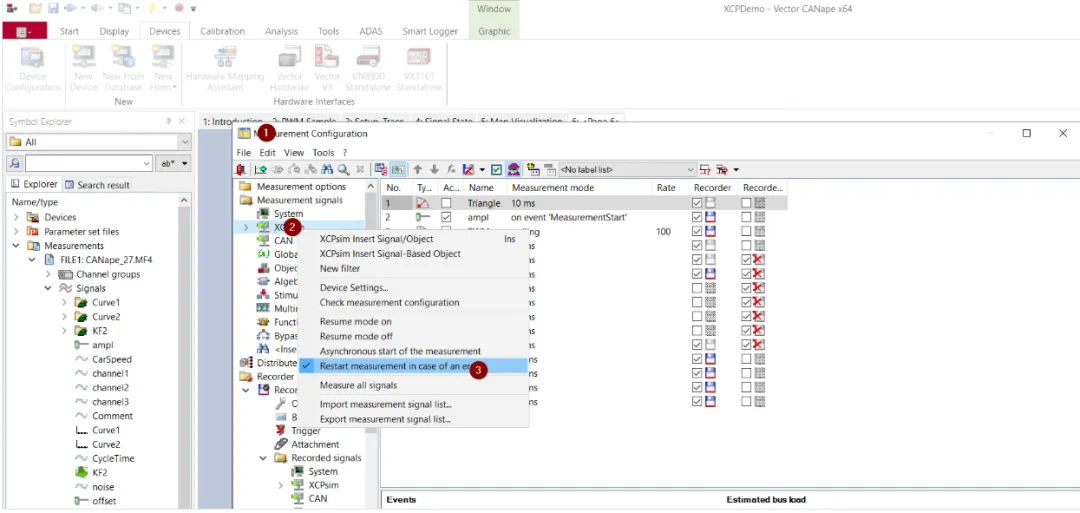Click the red record circle in quick access toolbar

tap(179, 8)
